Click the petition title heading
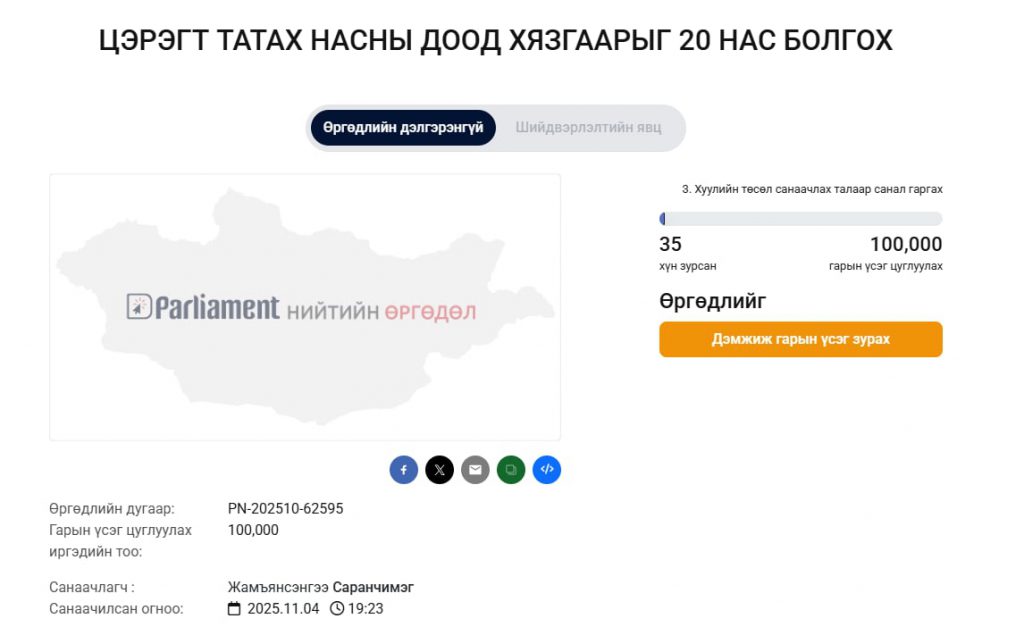The image size is (1024, 627). point(496,41)
